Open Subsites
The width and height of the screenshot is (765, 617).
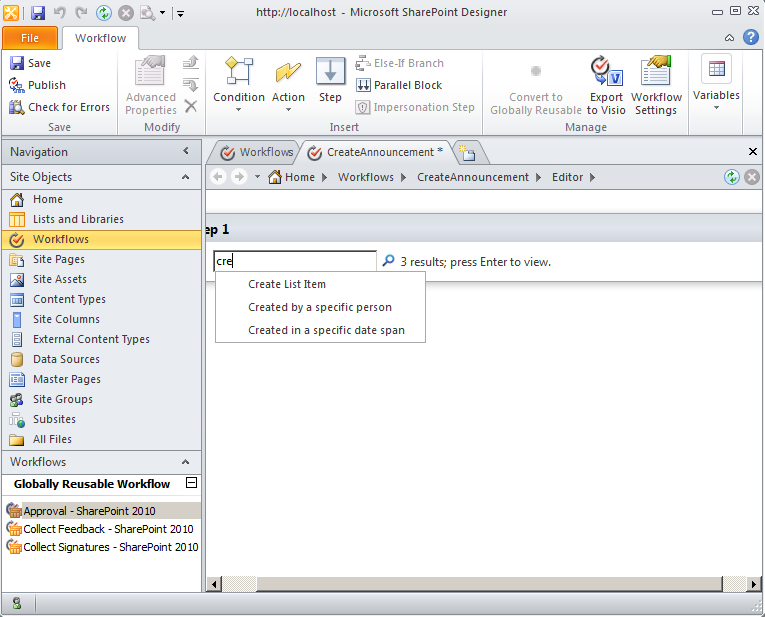point(102,419)
